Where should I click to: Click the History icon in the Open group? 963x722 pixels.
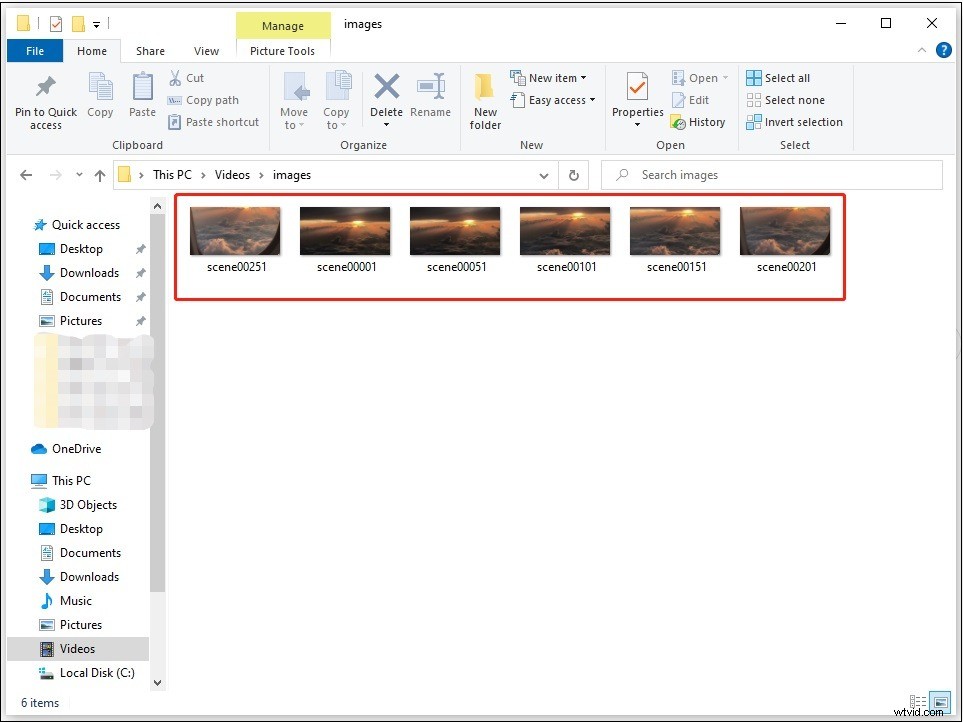click(698, 121)
